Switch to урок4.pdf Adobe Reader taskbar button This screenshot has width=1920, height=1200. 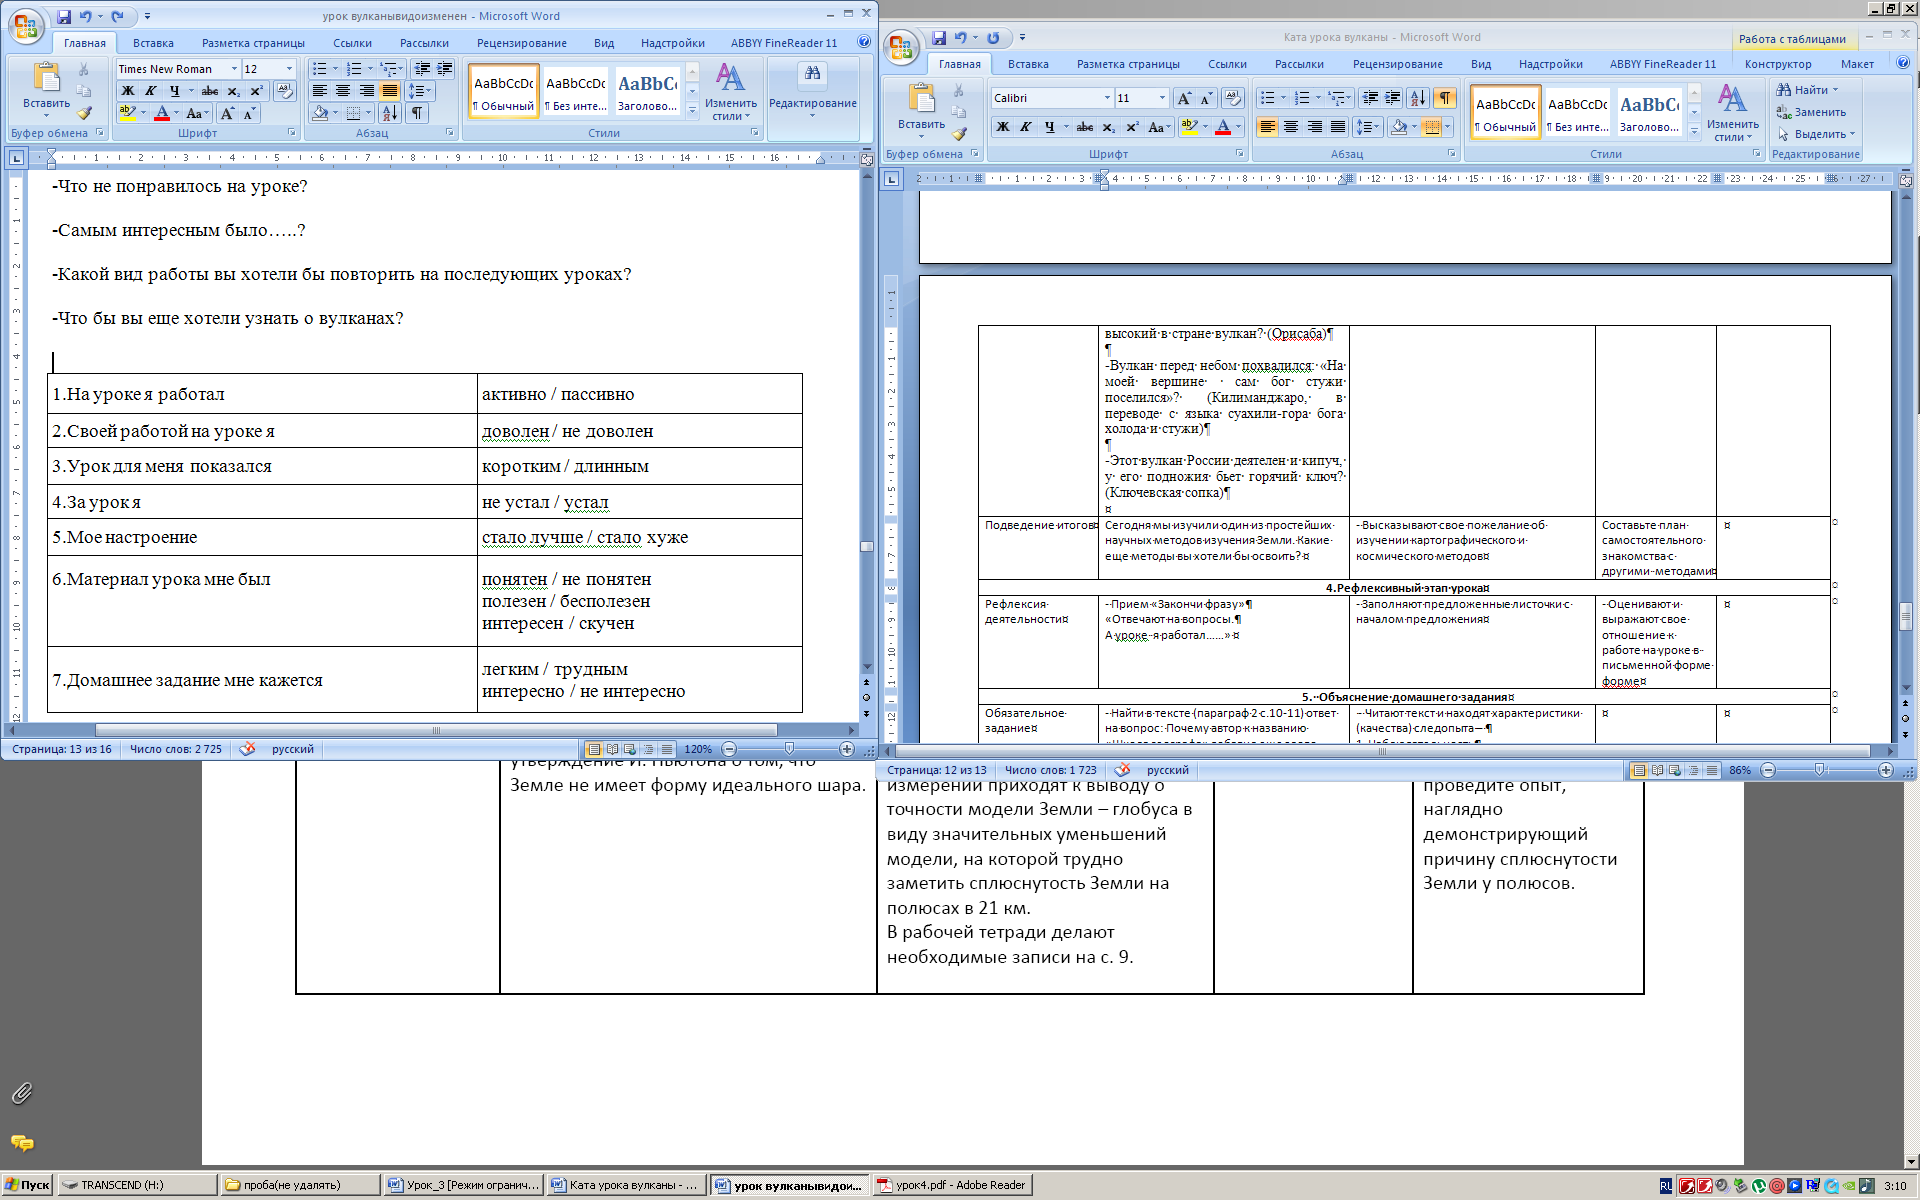coord(951,1185)
